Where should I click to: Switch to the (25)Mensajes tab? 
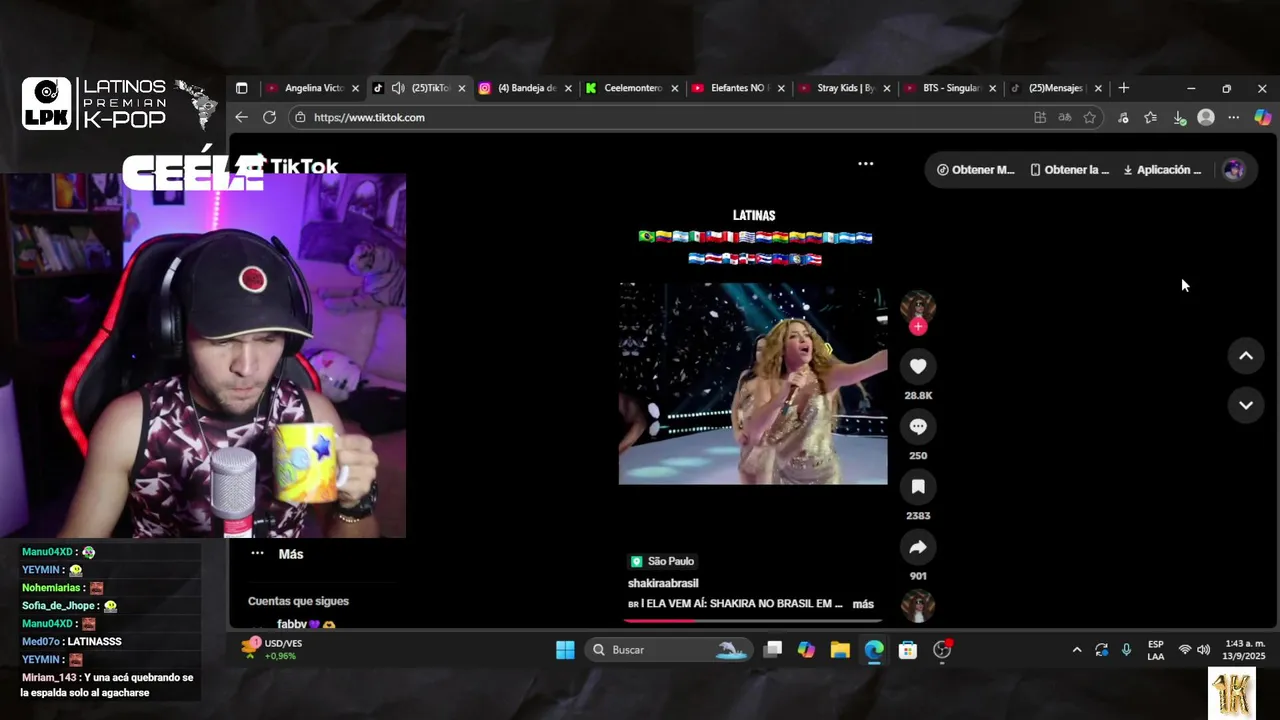tap(1056, 88)
